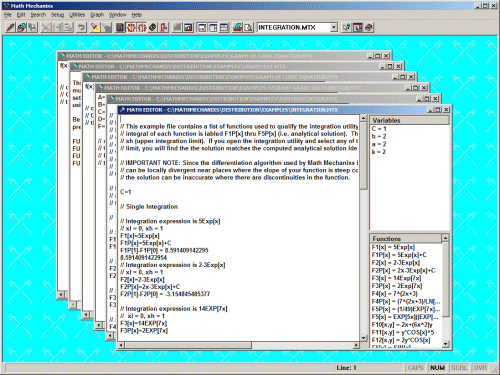This screenshot has height=375, width=500.
Task: Click the Functions panel up arrow
Action: [x=445, y=238]
